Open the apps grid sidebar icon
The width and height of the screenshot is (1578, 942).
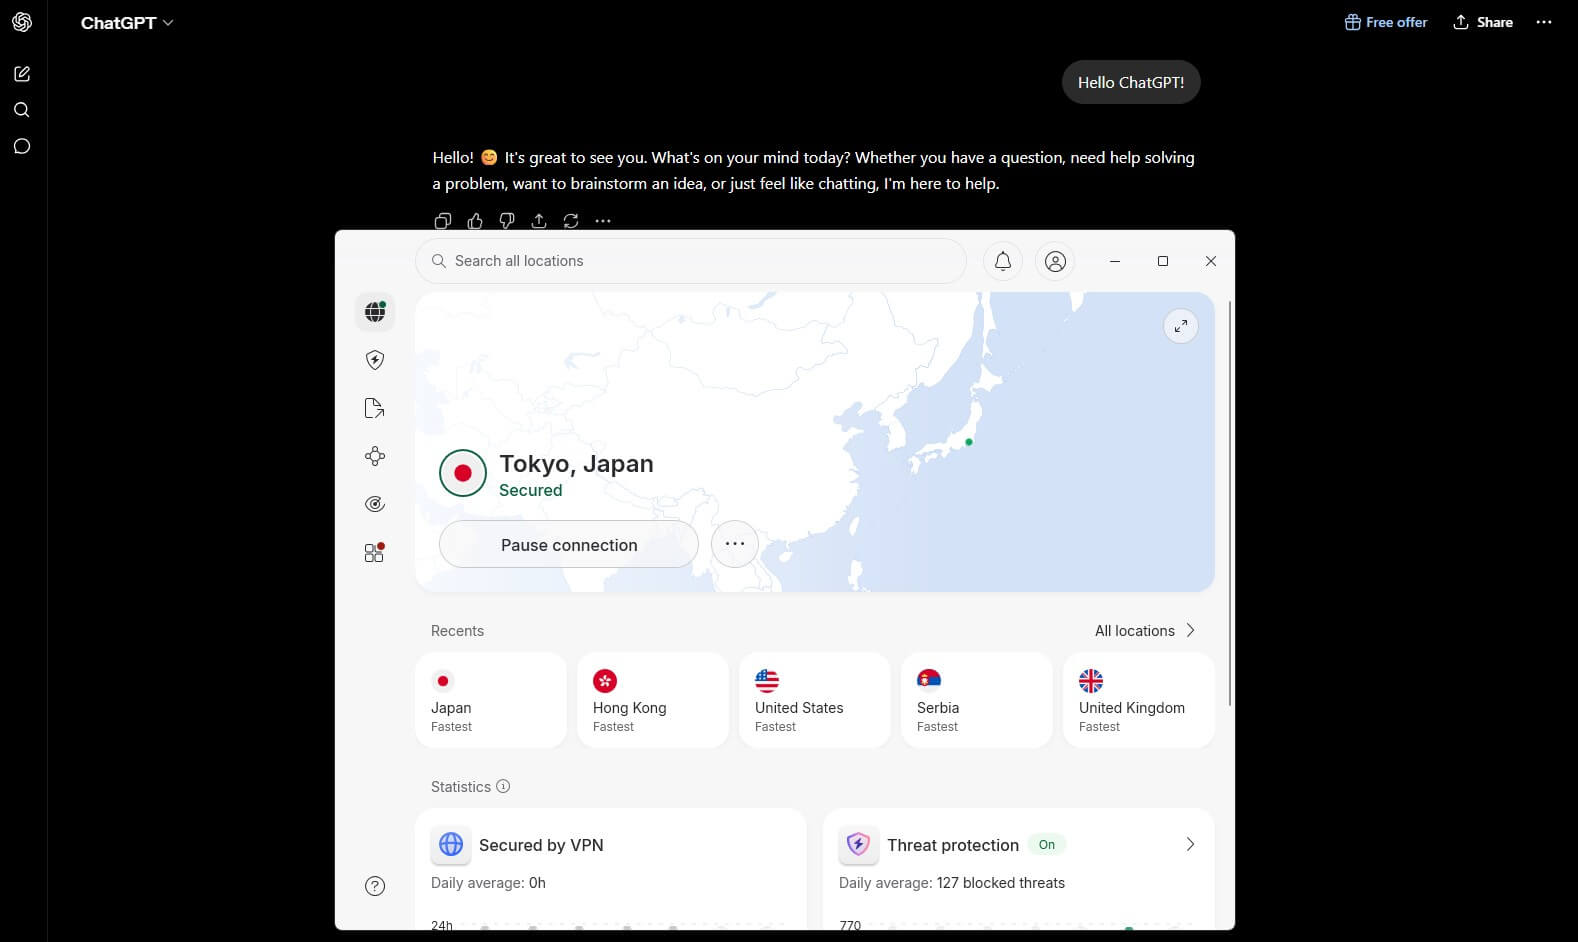tap(375, 552)
